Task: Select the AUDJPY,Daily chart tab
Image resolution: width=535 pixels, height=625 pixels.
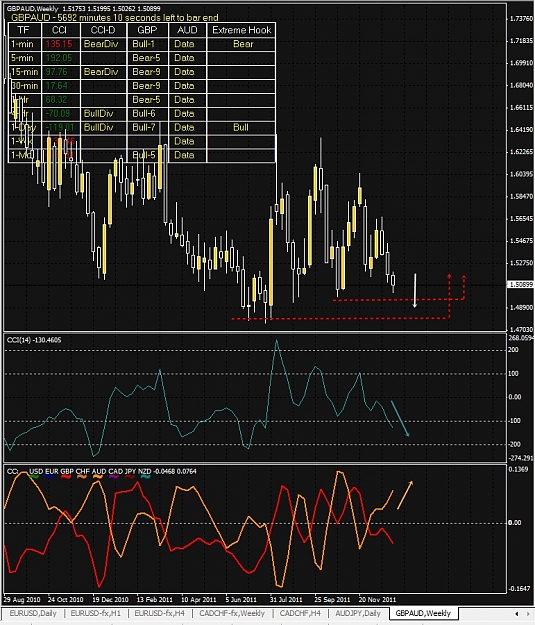Action: pyautogui.click(x=358, y=613)
